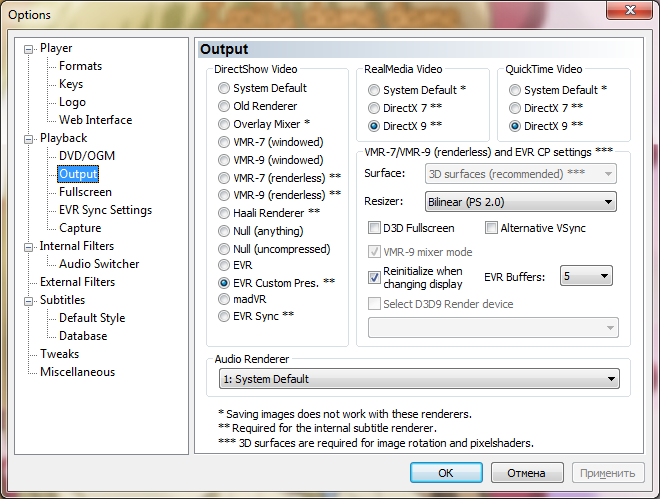
Task: Collapse the Player tree node
Action: pos(30,48)
